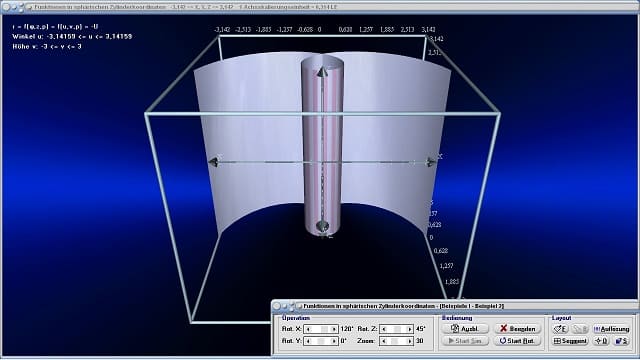Open the Auflösung layout setting
This screenshot has height=360, width=640.
coord(611,329)
